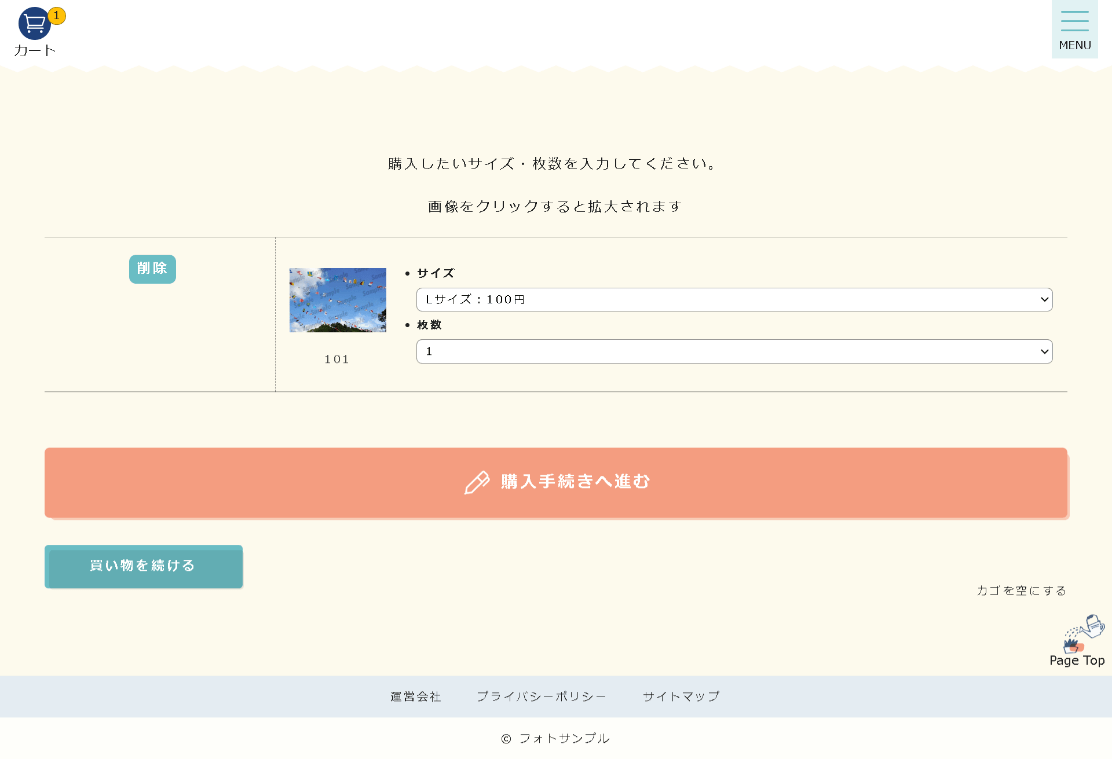
Task: Click the arrow on the Lサイズ selector
Action: (x=1044, y=300)
